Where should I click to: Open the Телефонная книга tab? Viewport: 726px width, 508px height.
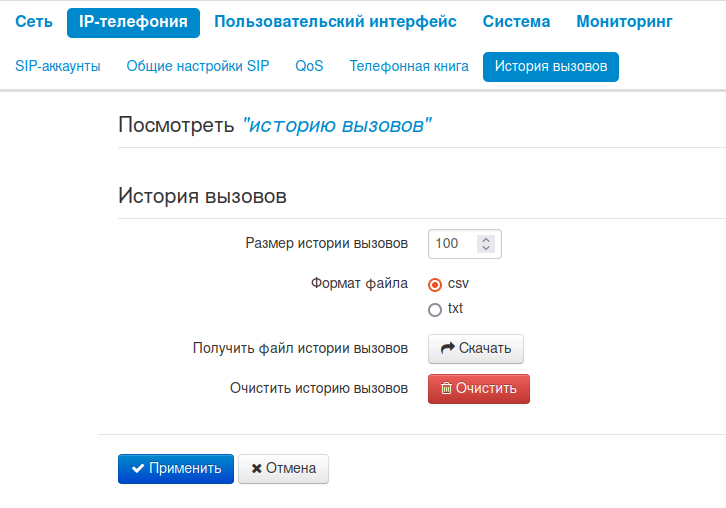[409, 67]
